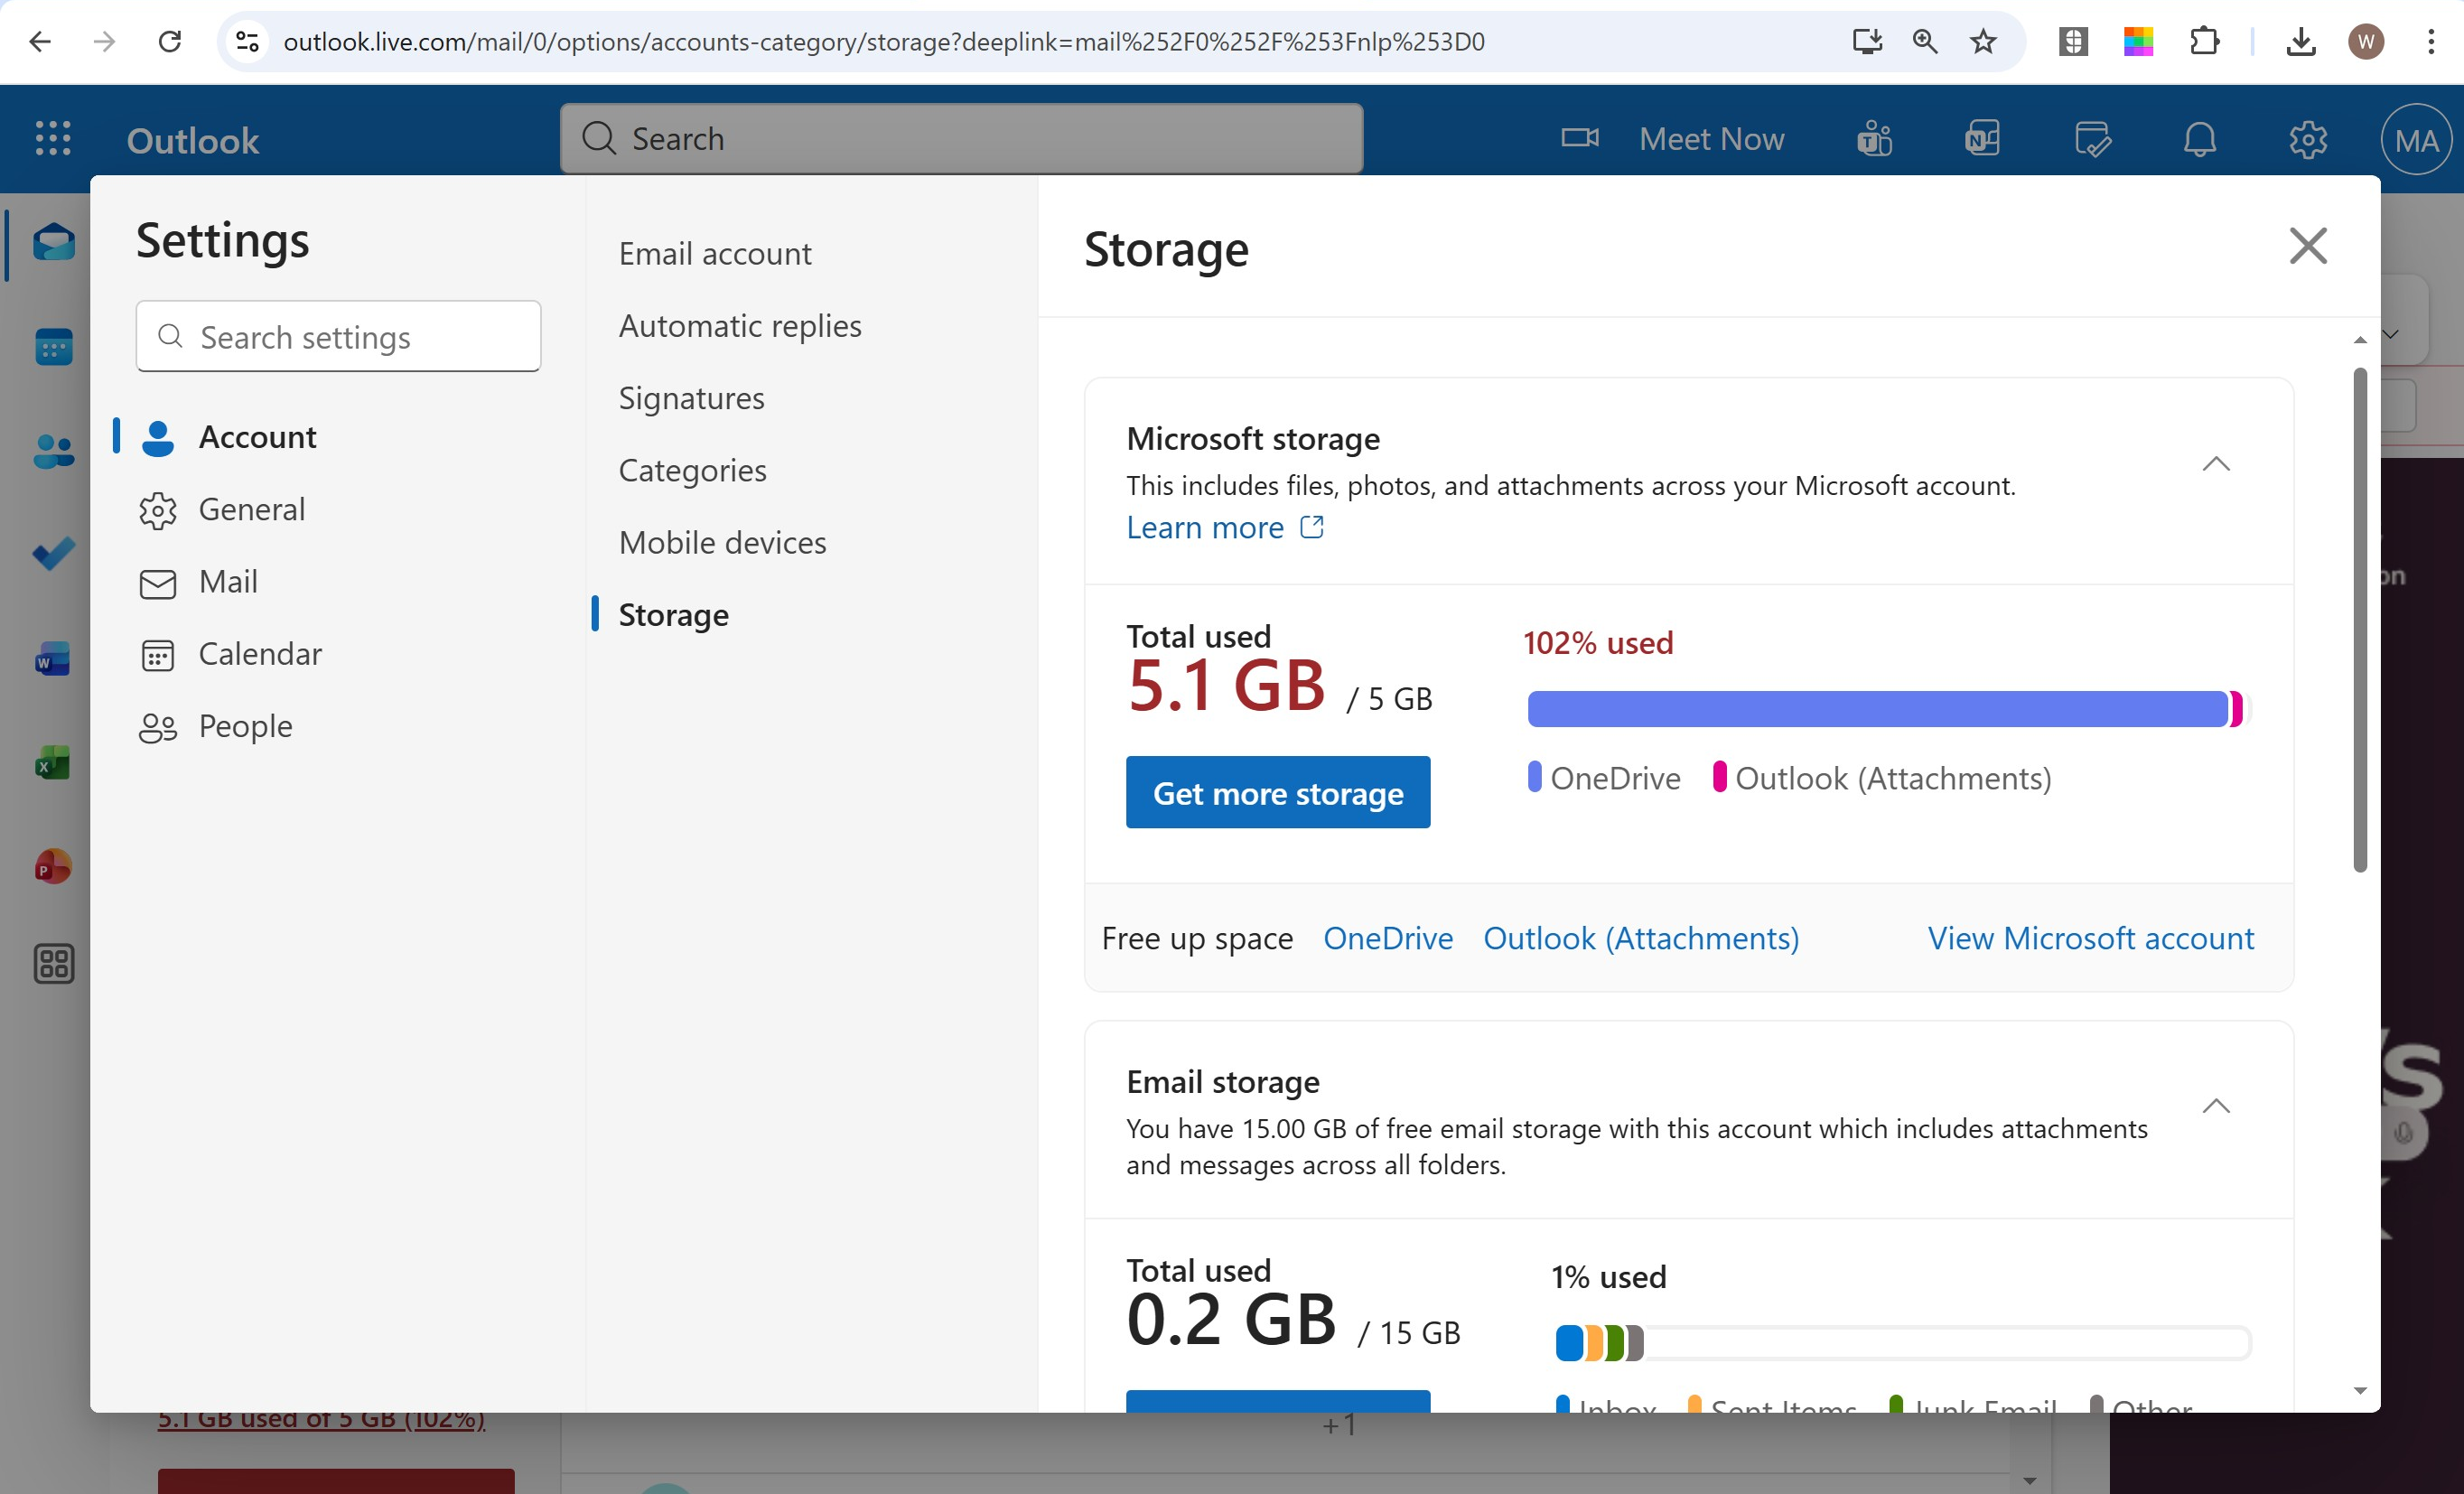
Task: Open the OneNote feed icon
Action: click(1983, 138)
